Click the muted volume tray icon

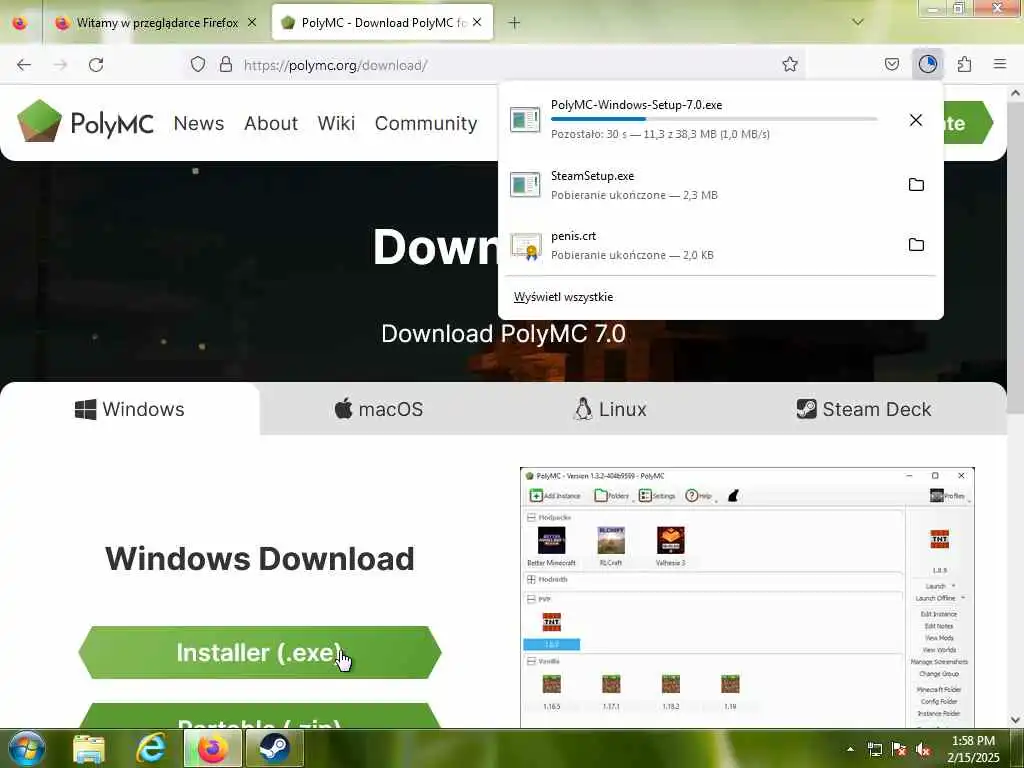[x=923, y=749]
